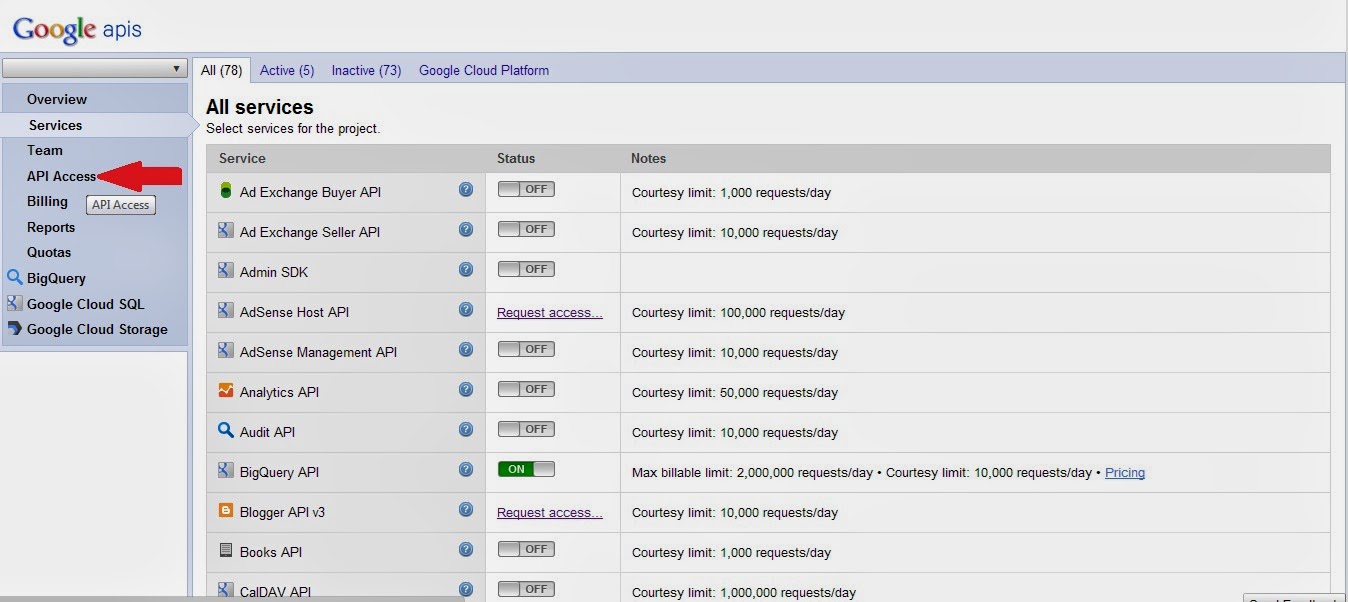Screen dimensions: 1348x602
Task: Open Overview in the sidebar
Action: point(57,99)
